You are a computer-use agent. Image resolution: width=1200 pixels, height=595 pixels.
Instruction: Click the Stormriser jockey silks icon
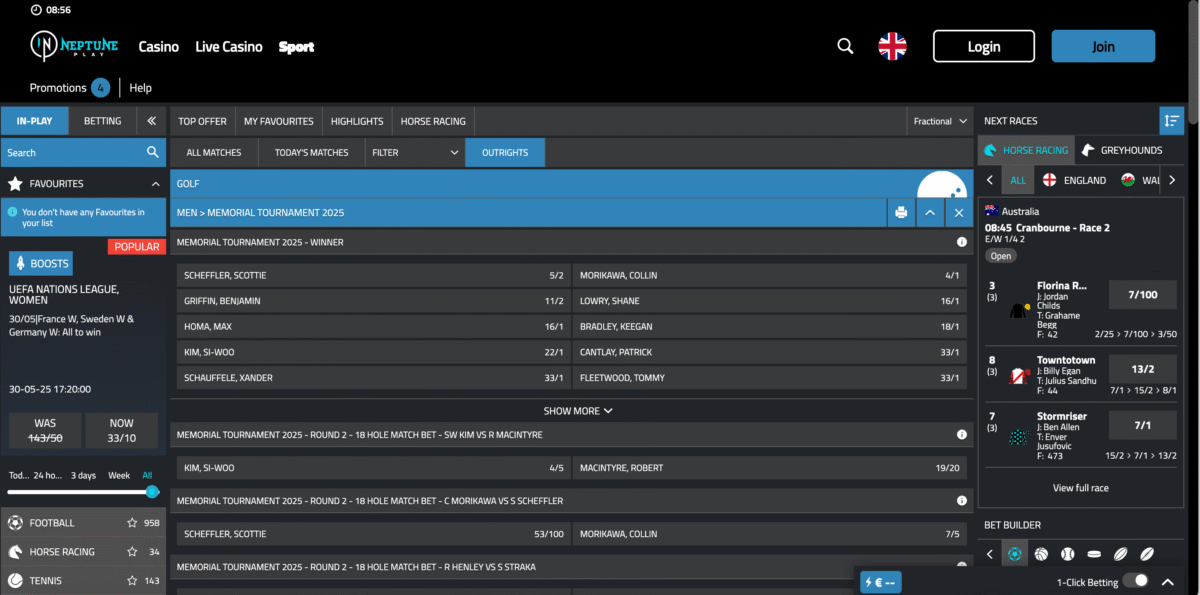point(1020,436)
